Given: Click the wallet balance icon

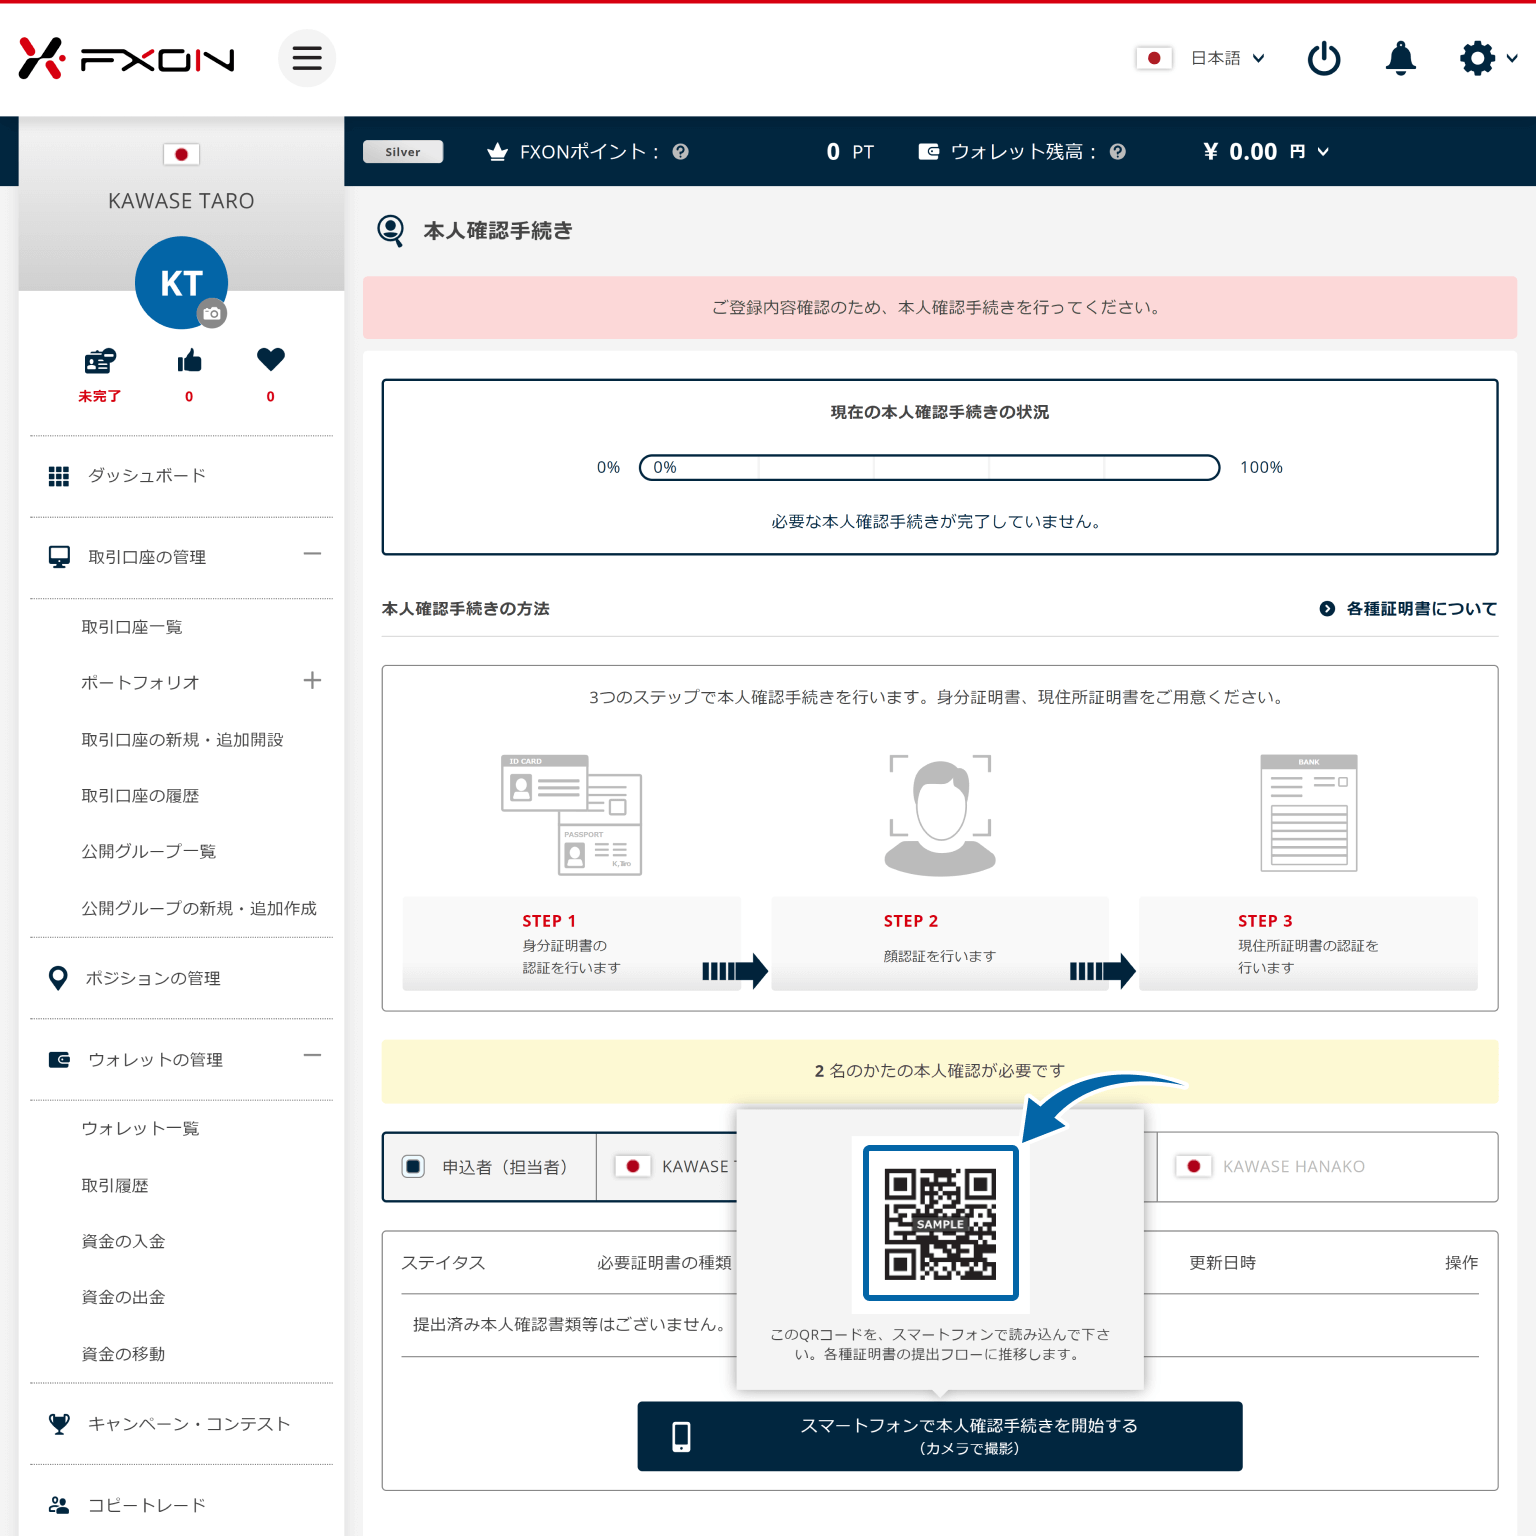Looking at the screenshot, I should 929,152.
